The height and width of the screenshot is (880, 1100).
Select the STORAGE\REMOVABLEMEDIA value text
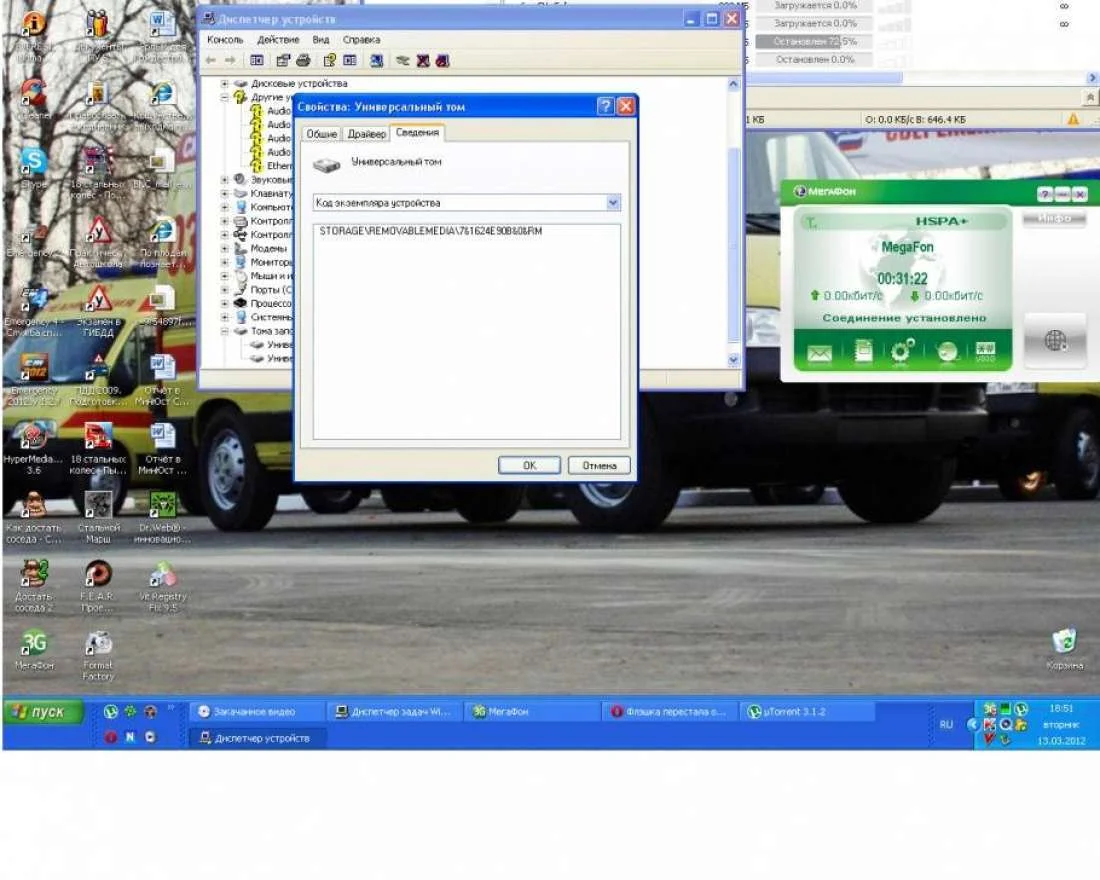[431, 231]
